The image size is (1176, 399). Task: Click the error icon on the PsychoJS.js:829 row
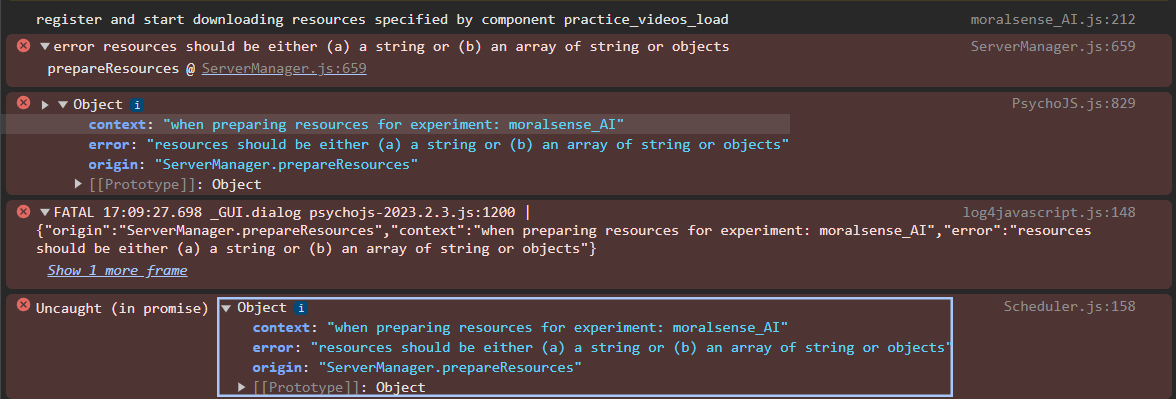point(23,104)
